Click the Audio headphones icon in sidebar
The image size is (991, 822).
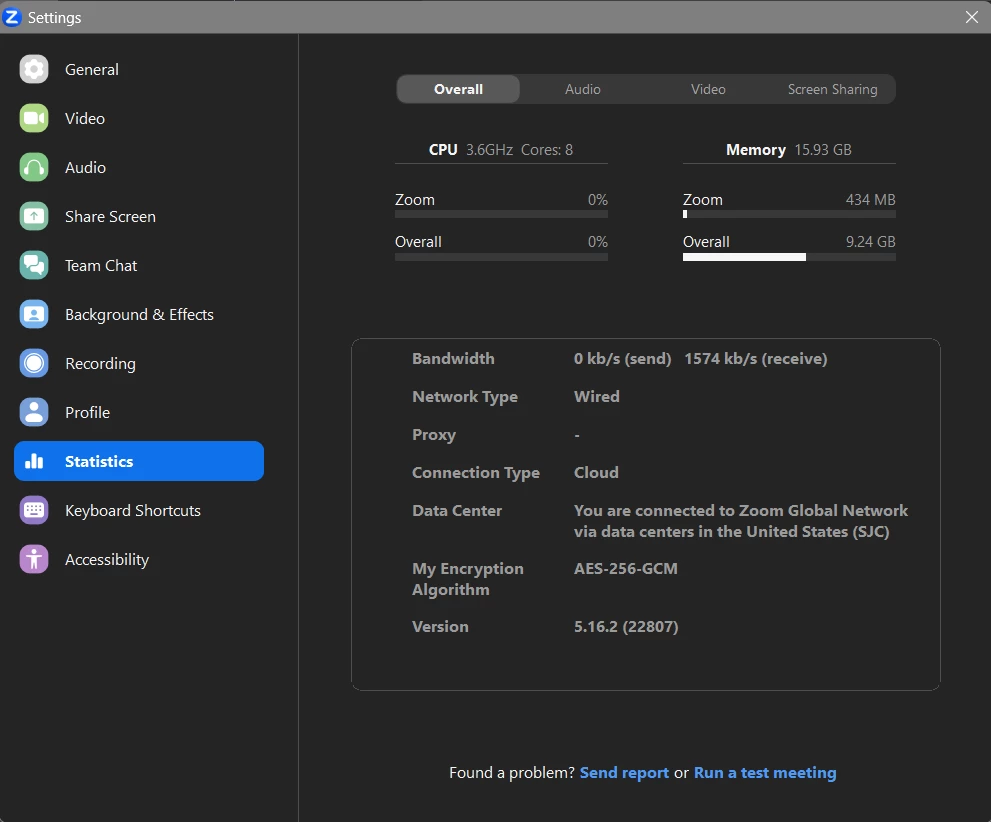coord(33,167)
